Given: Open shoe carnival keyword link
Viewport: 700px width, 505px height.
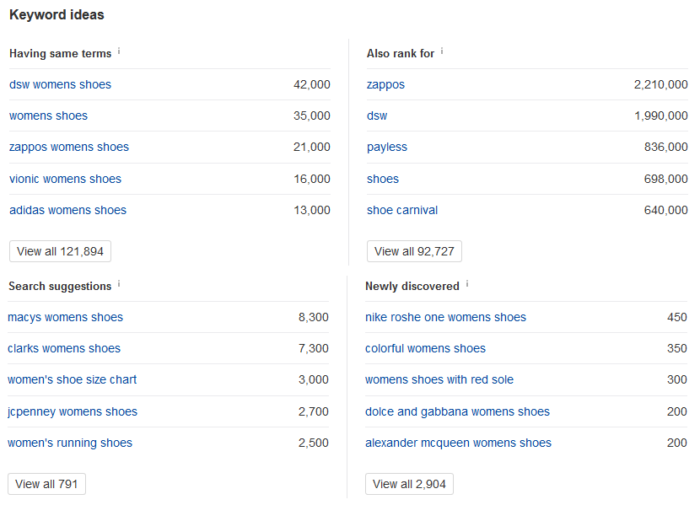Looking at the screenshot, I should 402,210.
